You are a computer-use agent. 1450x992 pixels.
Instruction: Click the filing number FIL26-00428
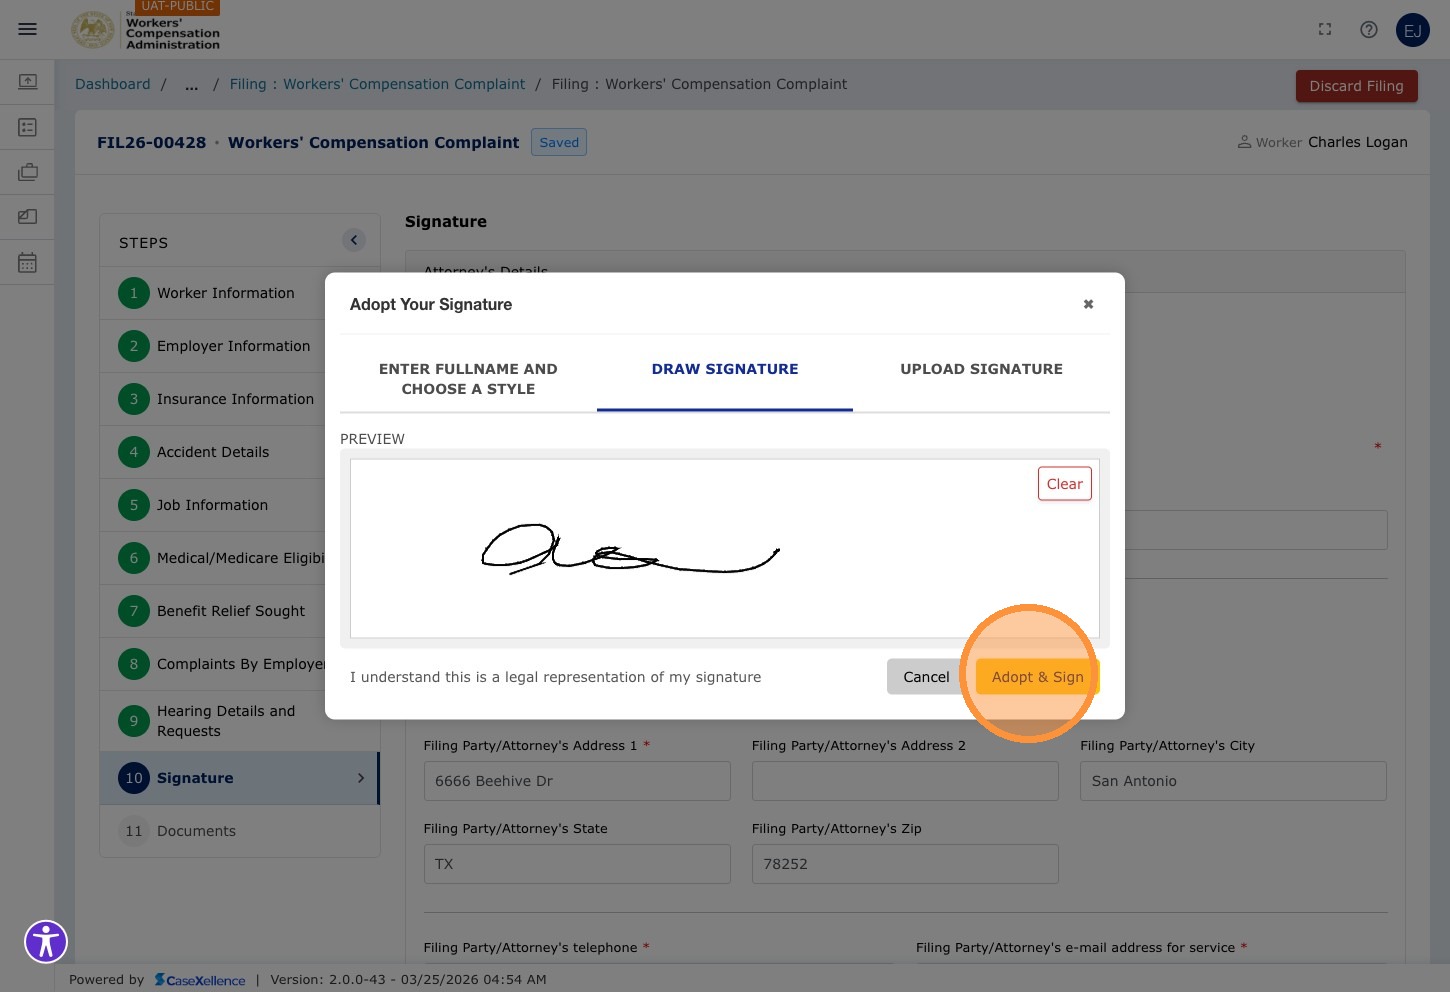151,142
